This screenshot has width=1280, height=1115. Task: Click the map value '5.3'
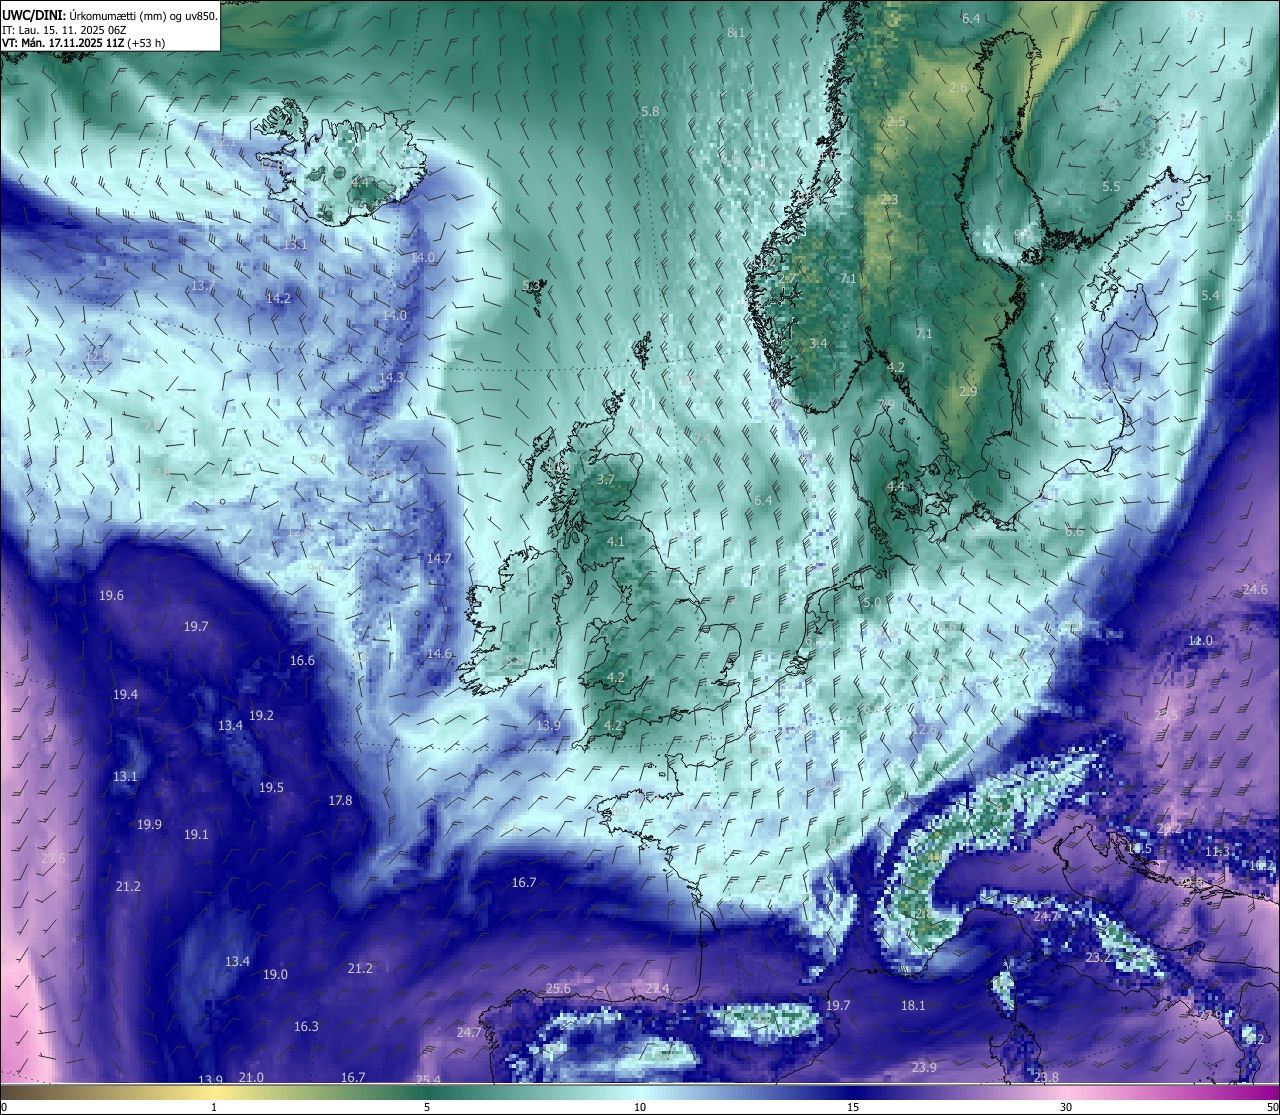[x=531, y=287]
